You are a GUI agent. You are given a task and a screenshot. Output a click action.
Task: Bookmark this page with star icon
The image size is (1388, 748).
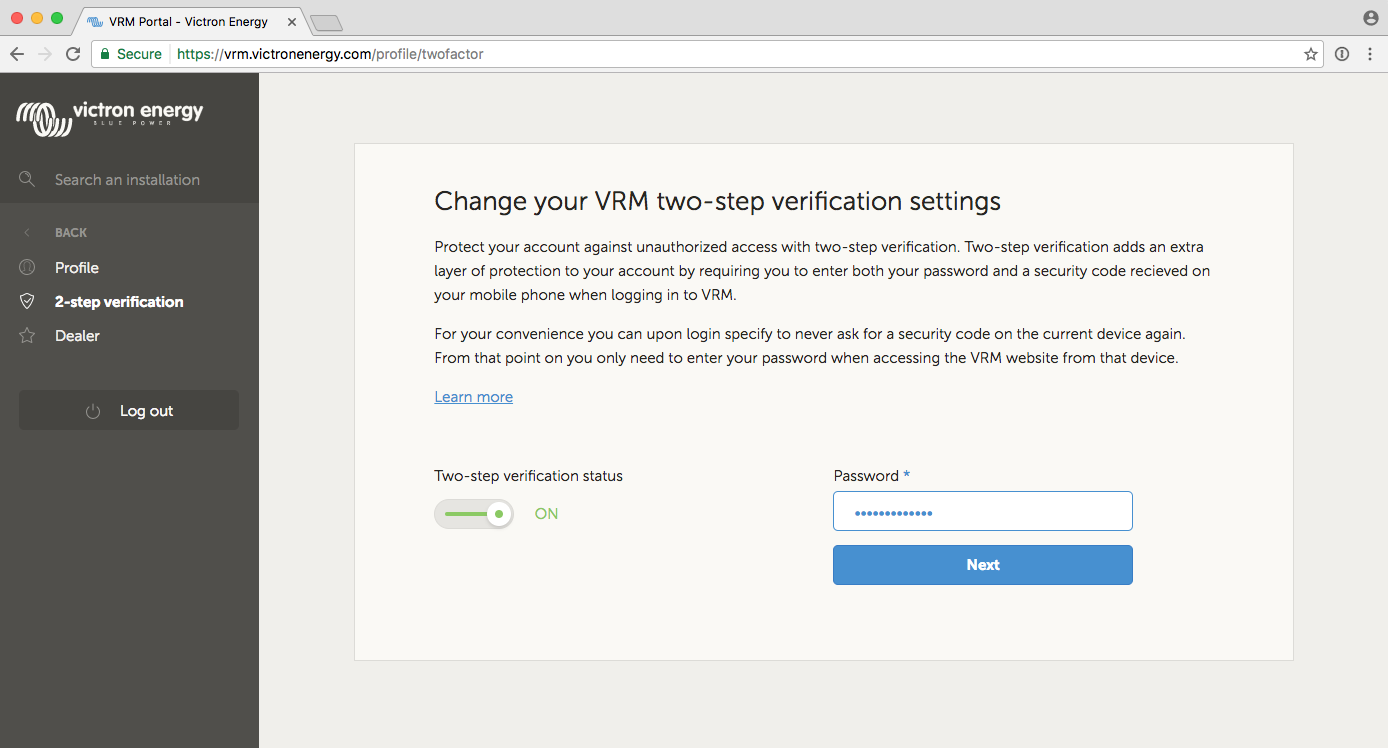coord(1310,54)
